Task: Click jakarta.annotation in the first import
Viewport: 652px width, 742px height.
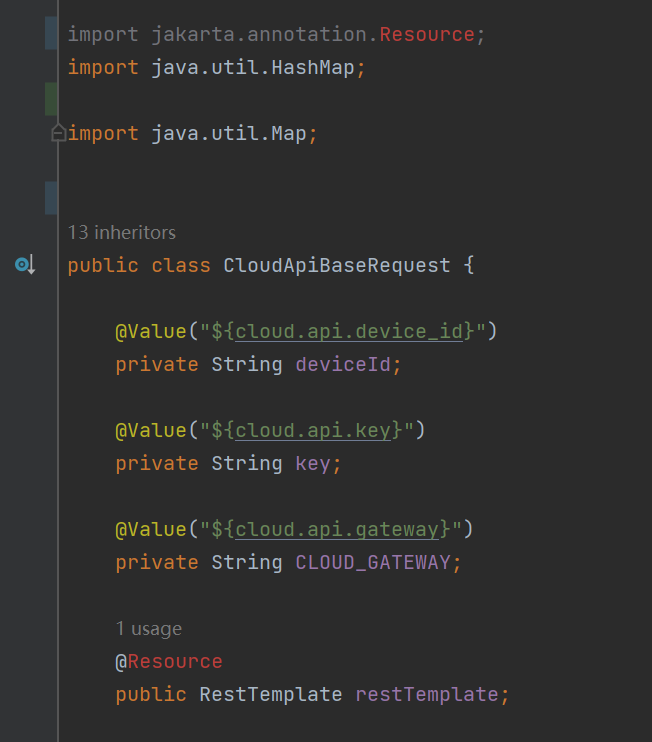Action: pos(259,35)
